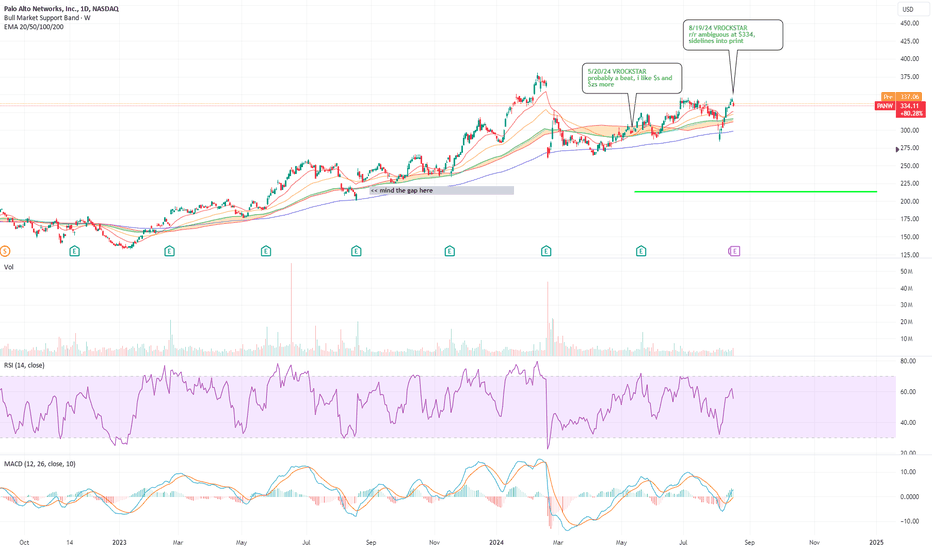932x550 pixels.
Task: Click the -10.00 MACD axis label
Action: tap(909, 521)
